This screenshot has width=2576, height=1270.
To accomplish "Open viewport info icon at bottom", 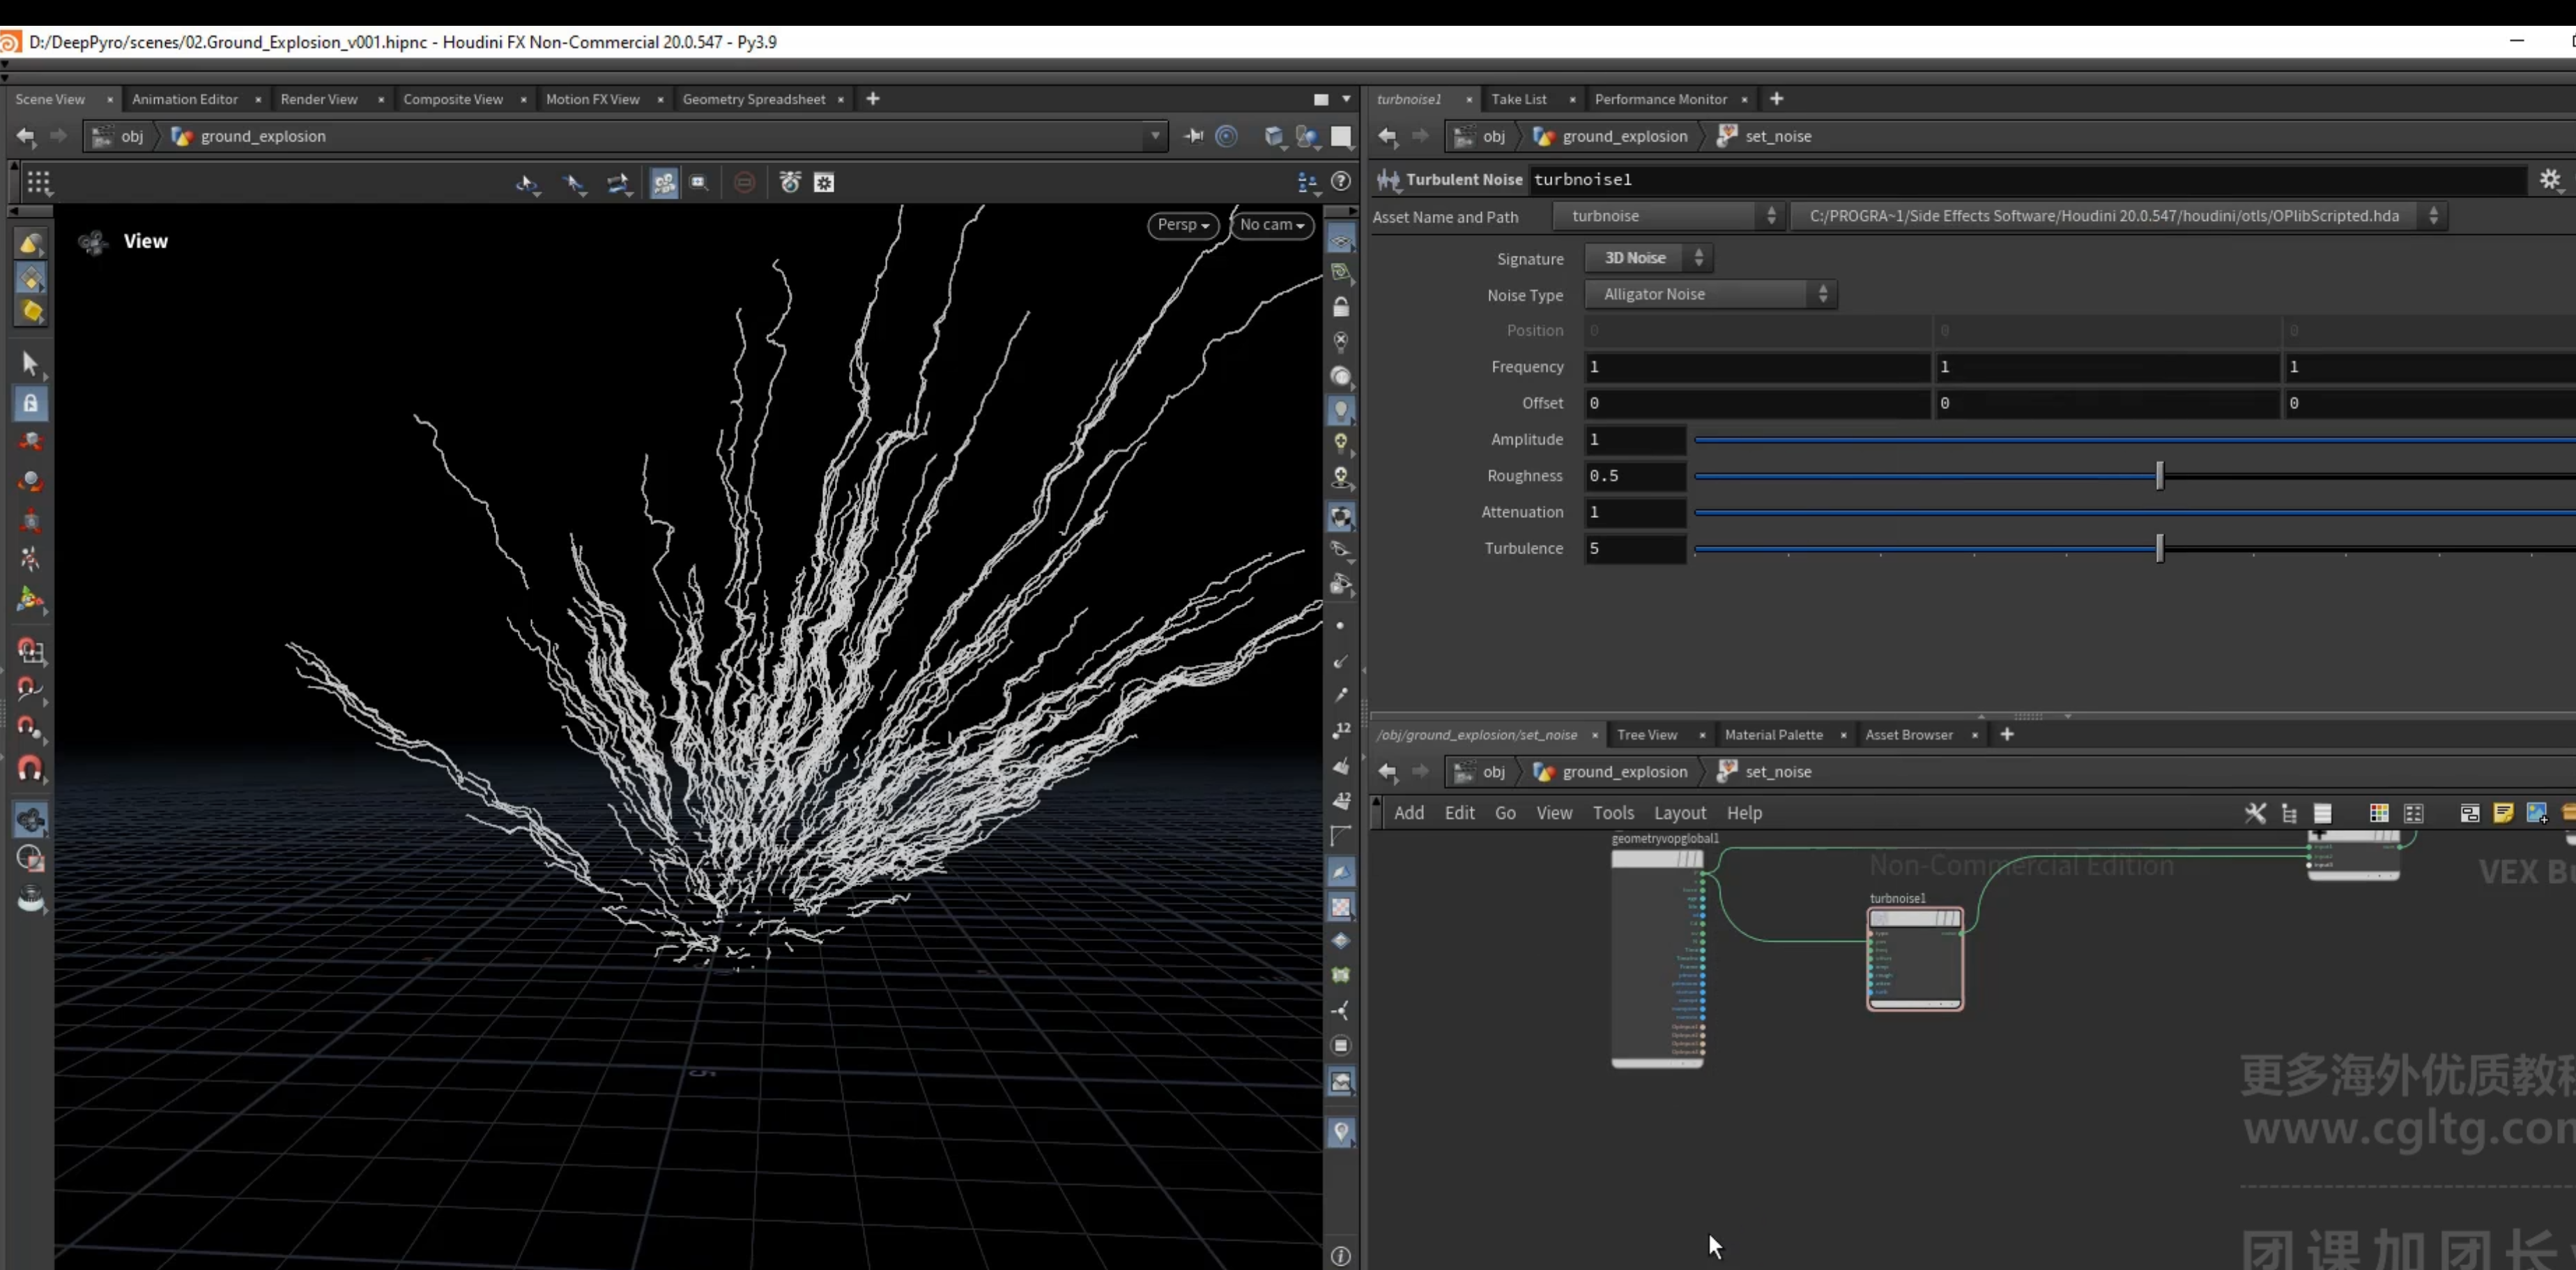I will pos(1341,1256).
